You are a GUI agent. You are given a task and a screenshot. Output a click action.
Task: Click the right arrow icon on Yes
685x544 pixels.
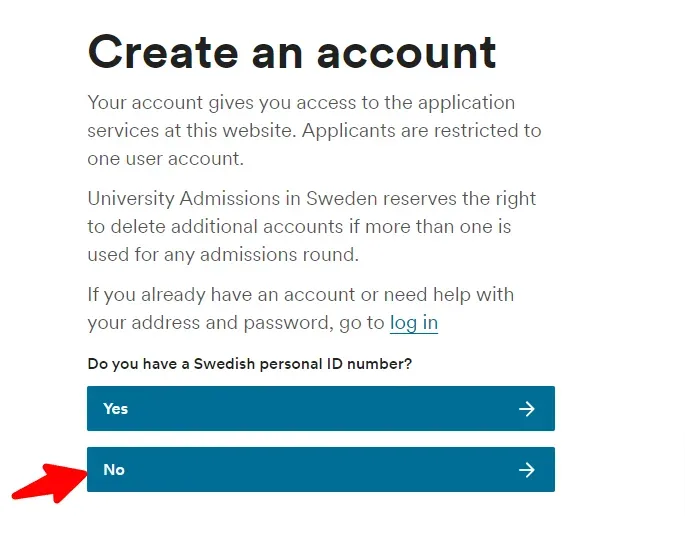click(x=527, y=408)
